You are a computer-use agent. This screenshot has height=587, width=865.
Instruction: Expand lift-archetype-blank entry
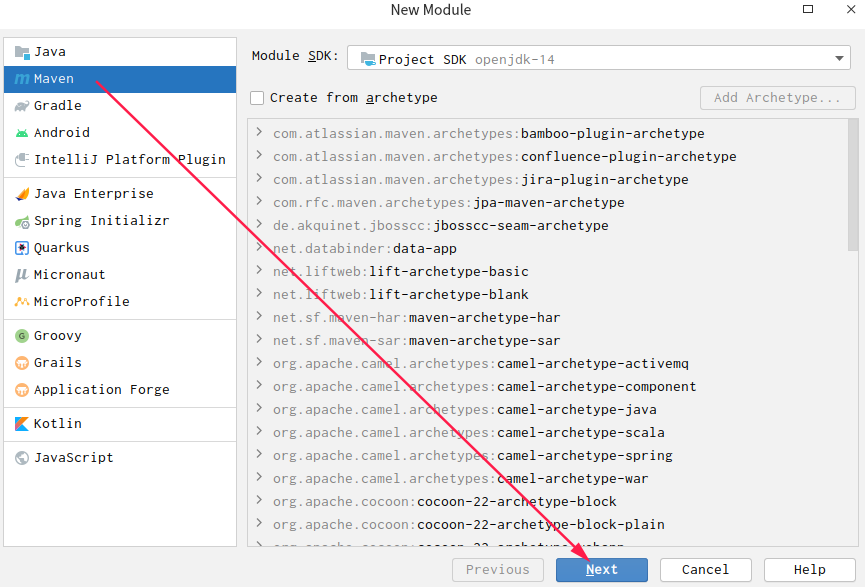(x=259, y=294)
